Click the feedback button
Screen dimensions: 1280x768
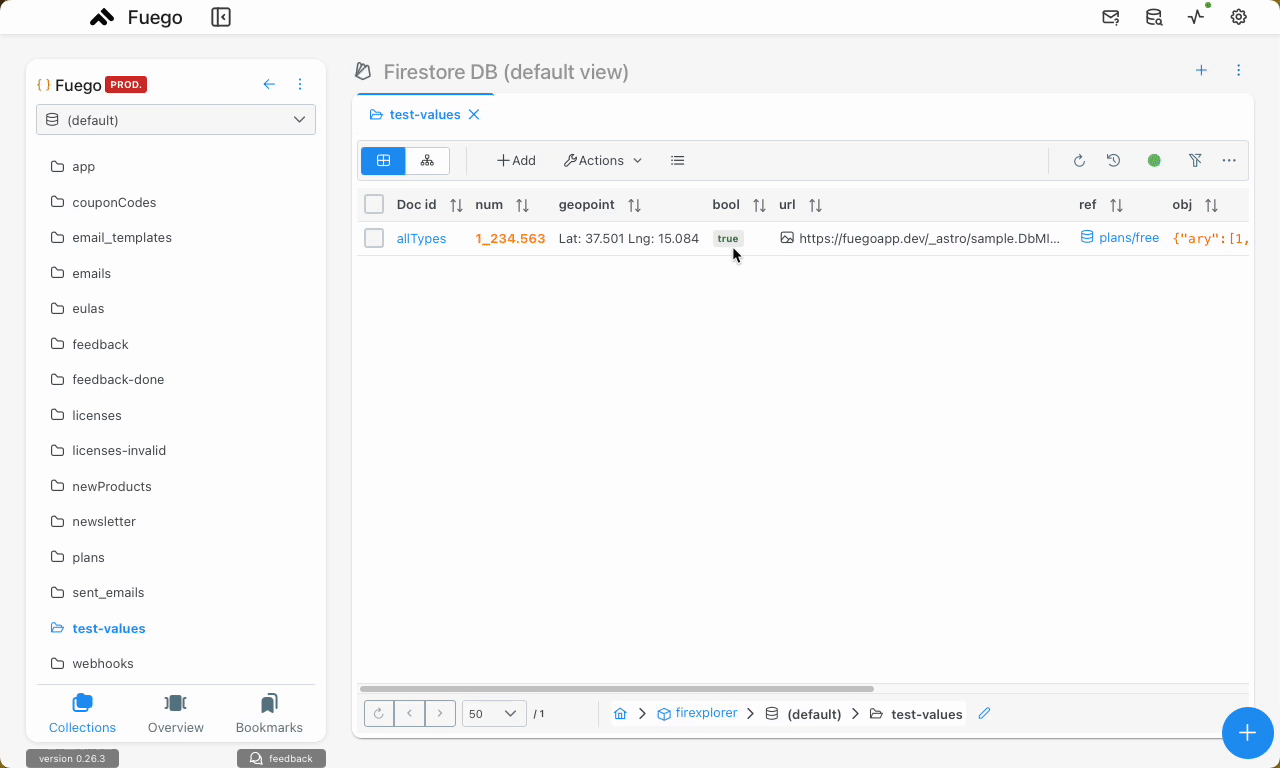pos(281,758)
